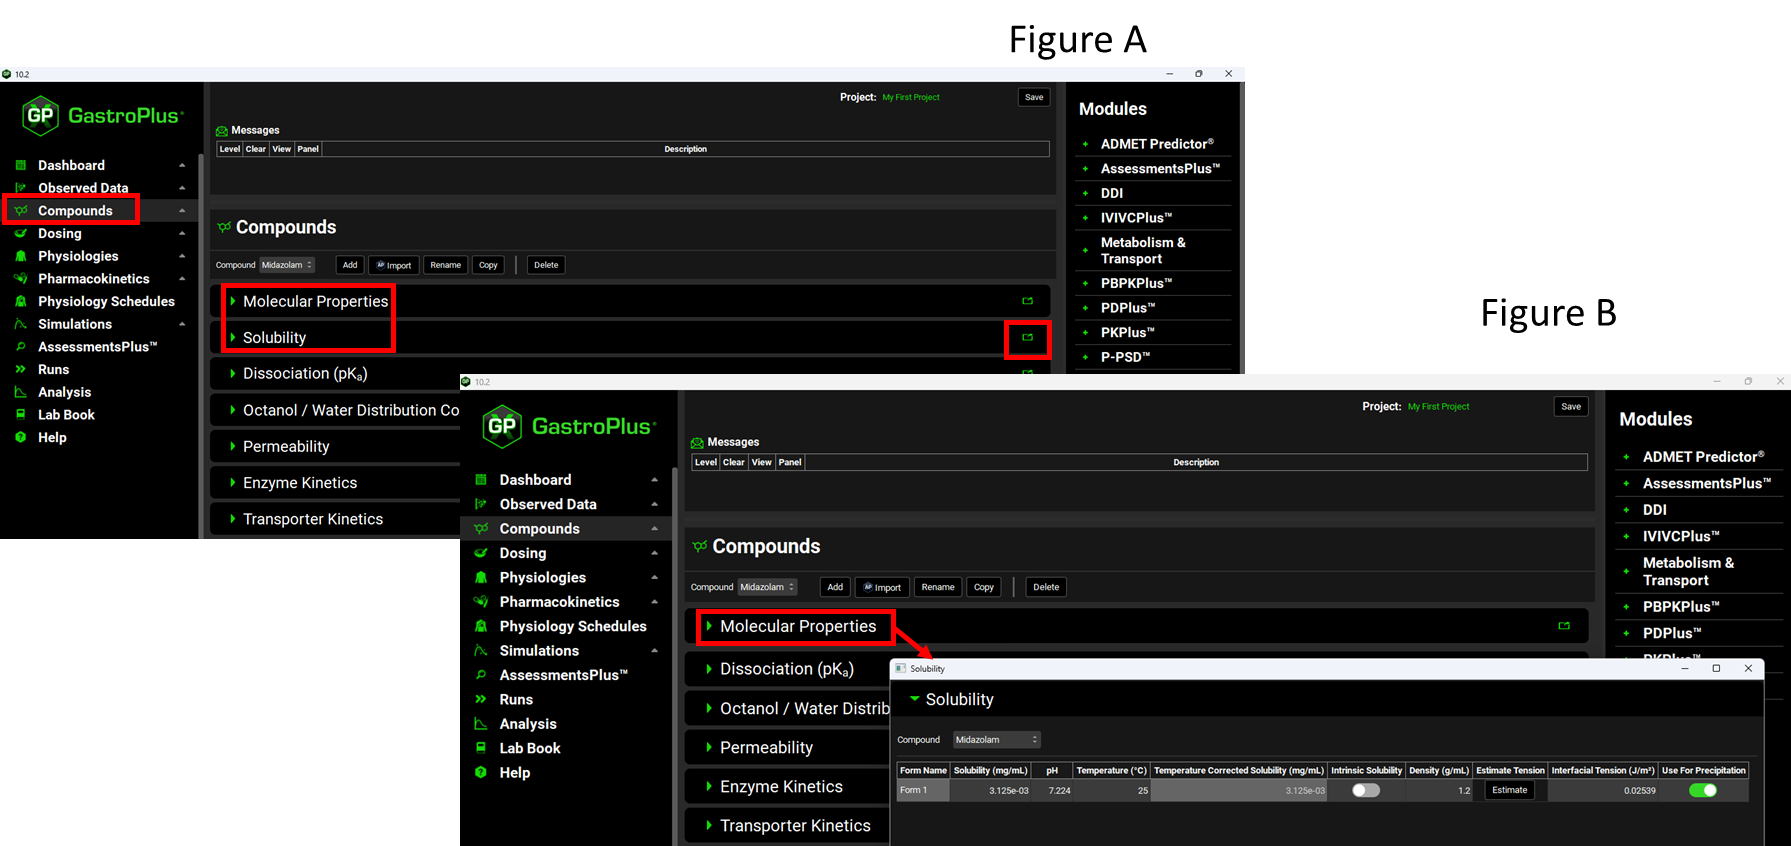Click the Density value field for Form 1

click(x=1439, y=790)
